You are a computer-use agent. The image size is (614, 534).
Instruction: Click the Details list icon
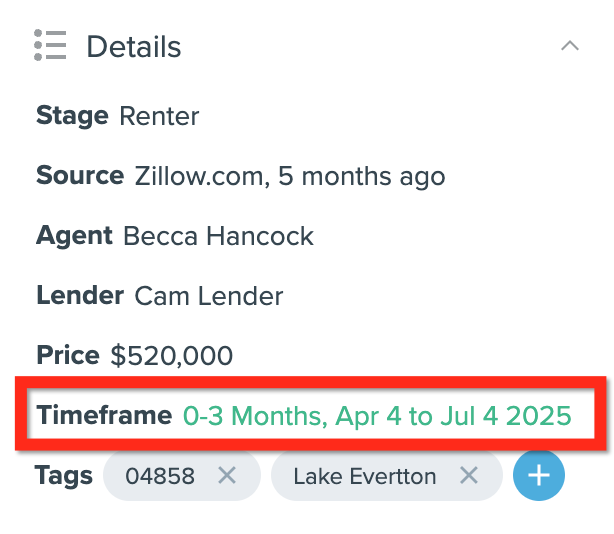click(50, 45)
